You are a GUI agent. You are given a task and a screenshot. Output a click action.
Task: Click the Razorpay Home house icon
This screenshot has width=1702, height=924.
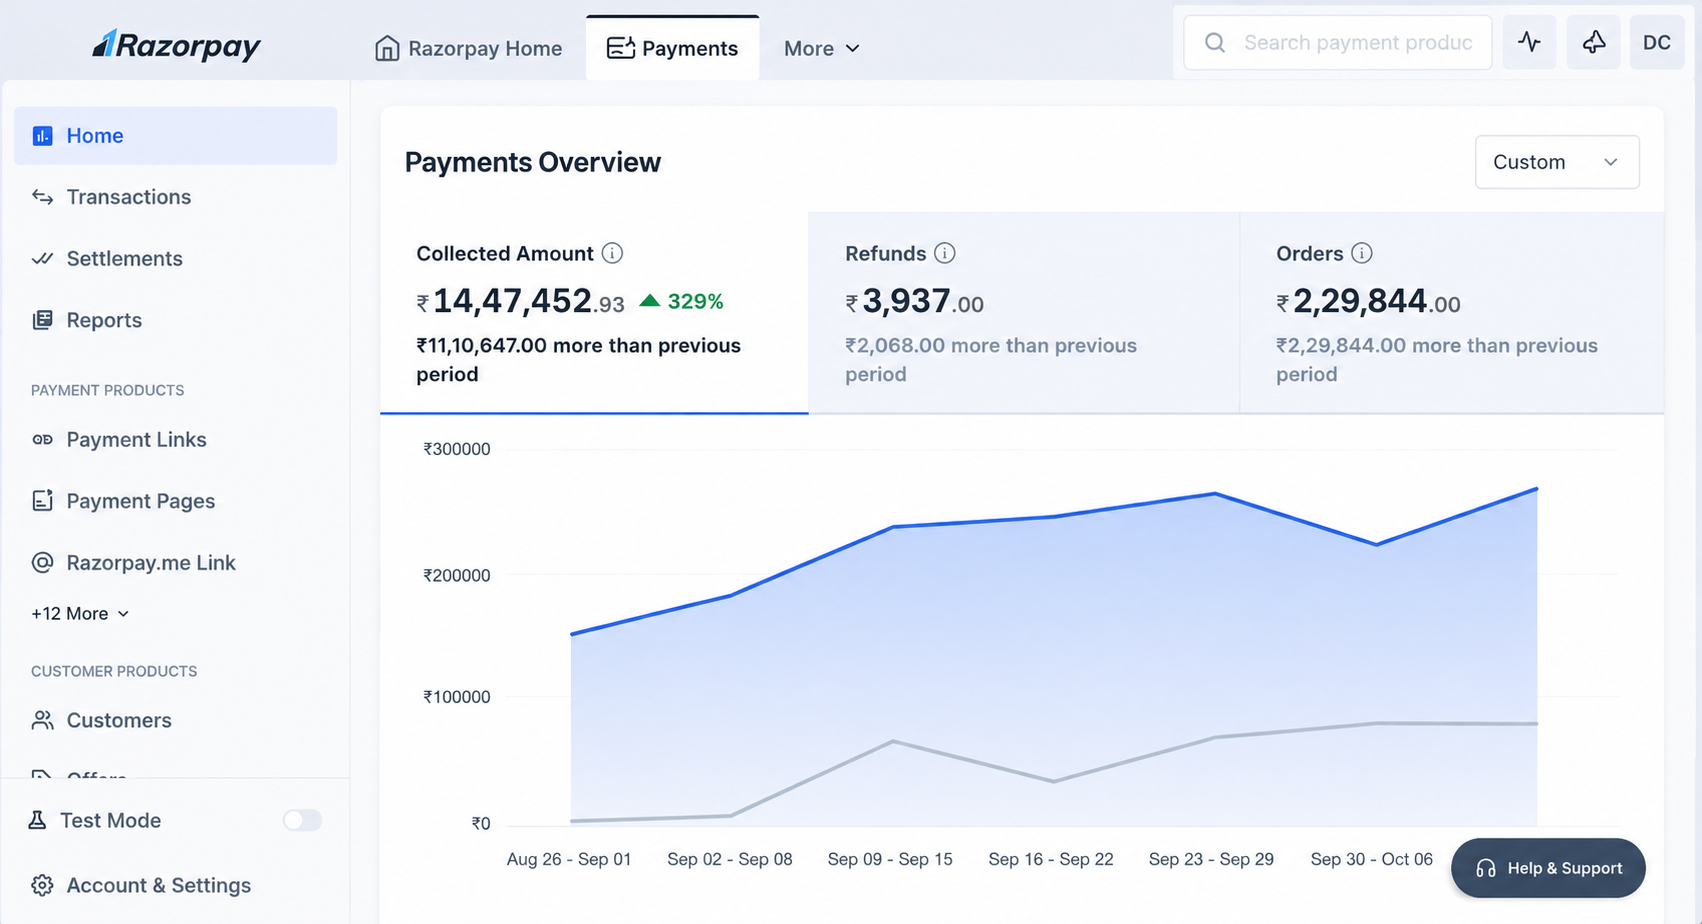[387, 48]
